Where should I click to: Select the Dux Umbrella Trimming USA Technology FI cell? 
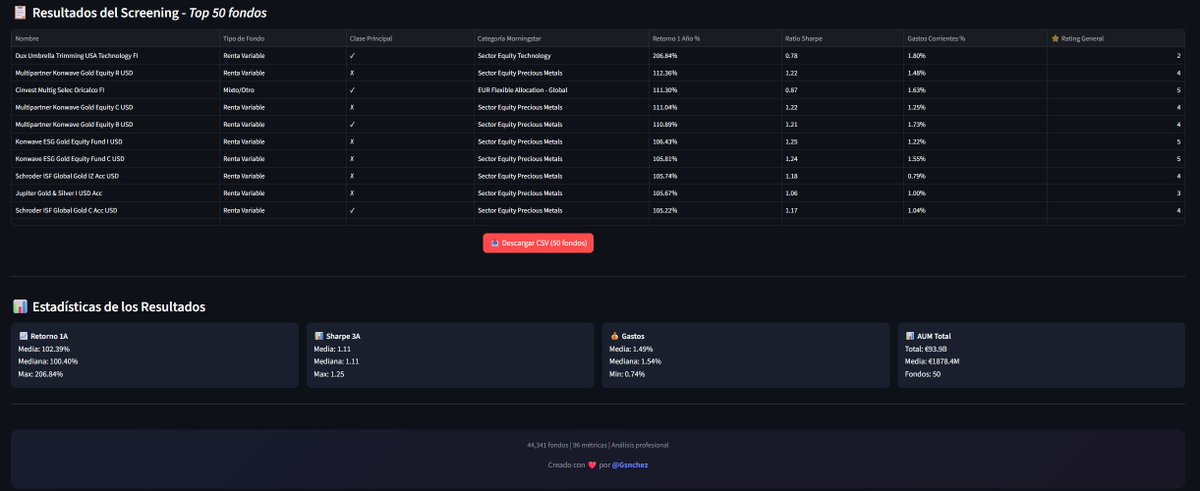tap(115, 56)
